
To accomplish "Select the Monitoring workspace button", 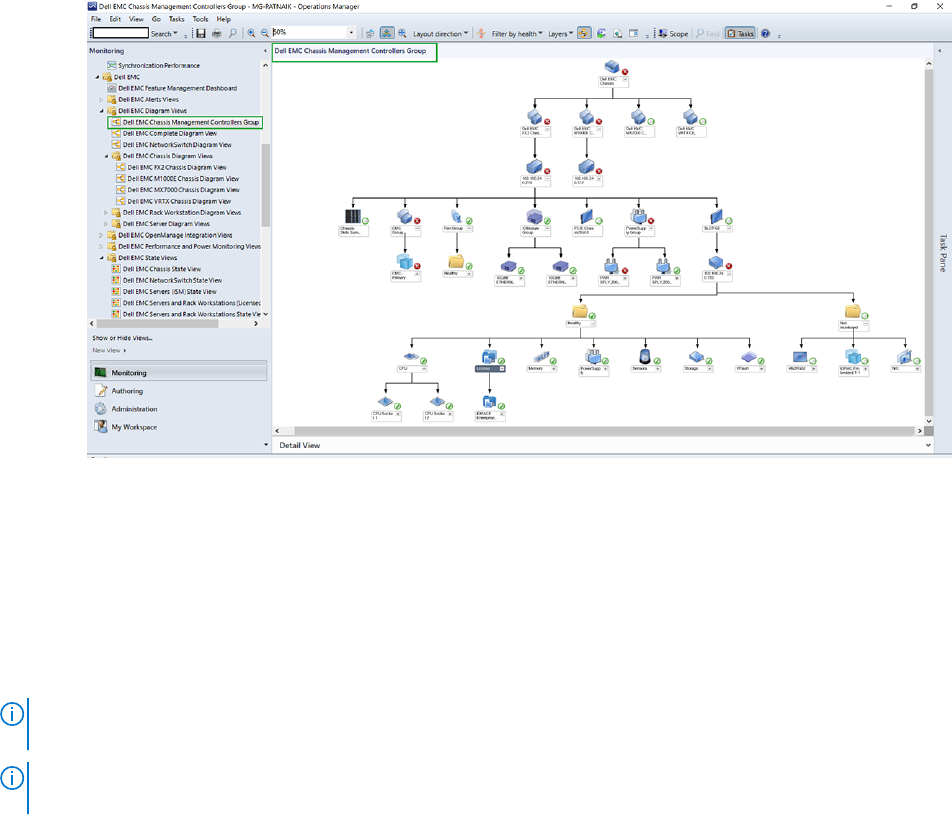I will pos(178,373).
